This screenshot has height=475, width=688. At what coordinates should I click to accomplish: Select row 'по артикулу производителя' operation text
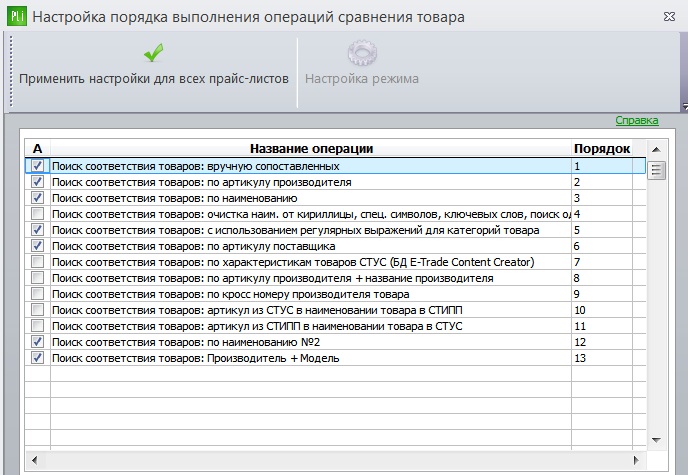click(201, 182)
